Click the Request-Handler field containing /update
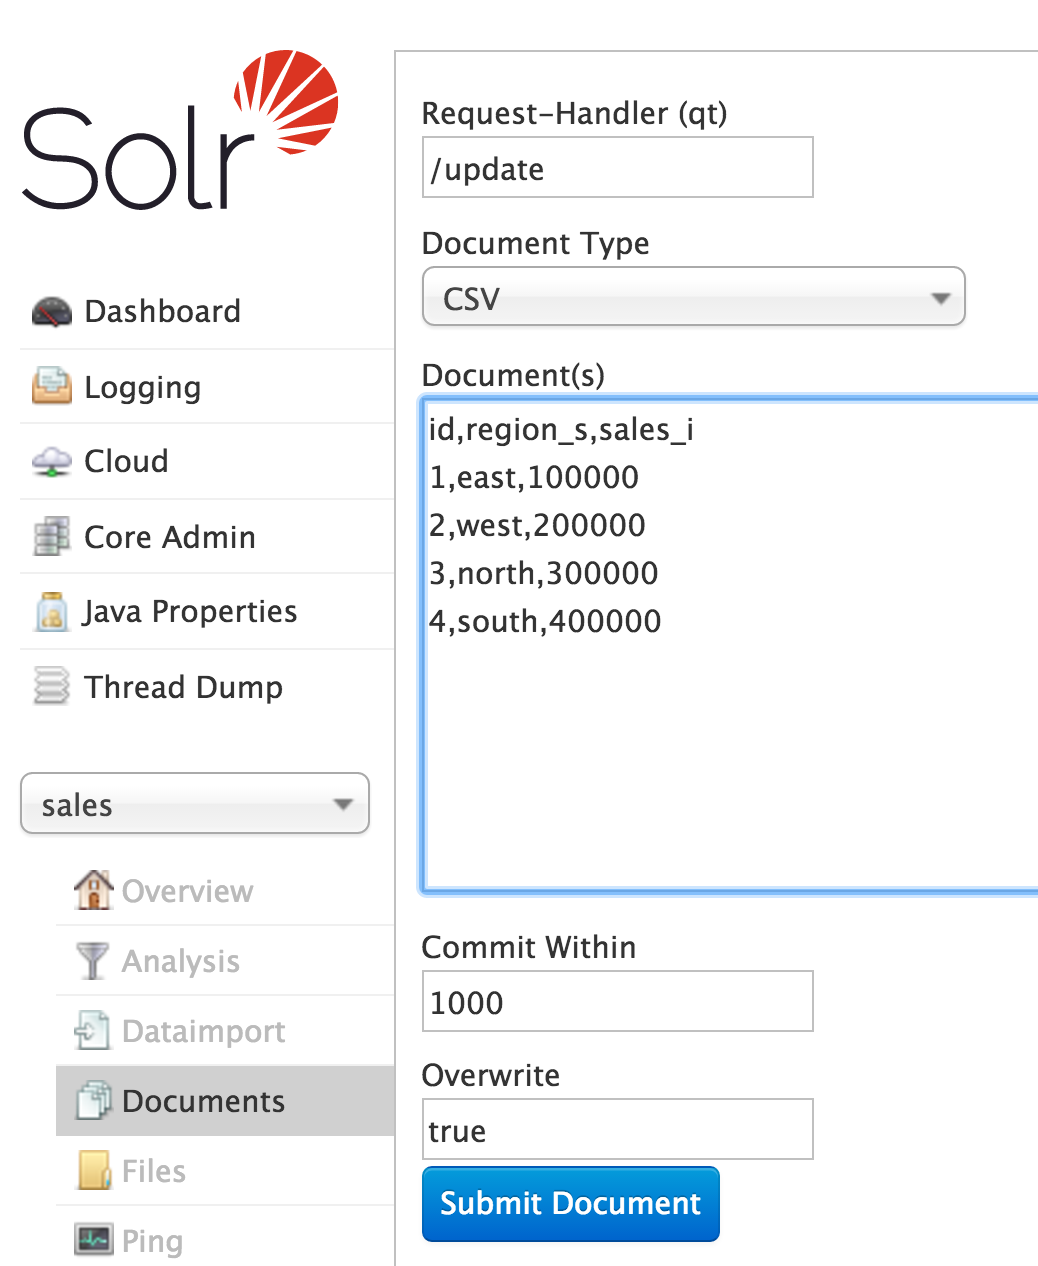1038x1266 pixels. point(617,167)
